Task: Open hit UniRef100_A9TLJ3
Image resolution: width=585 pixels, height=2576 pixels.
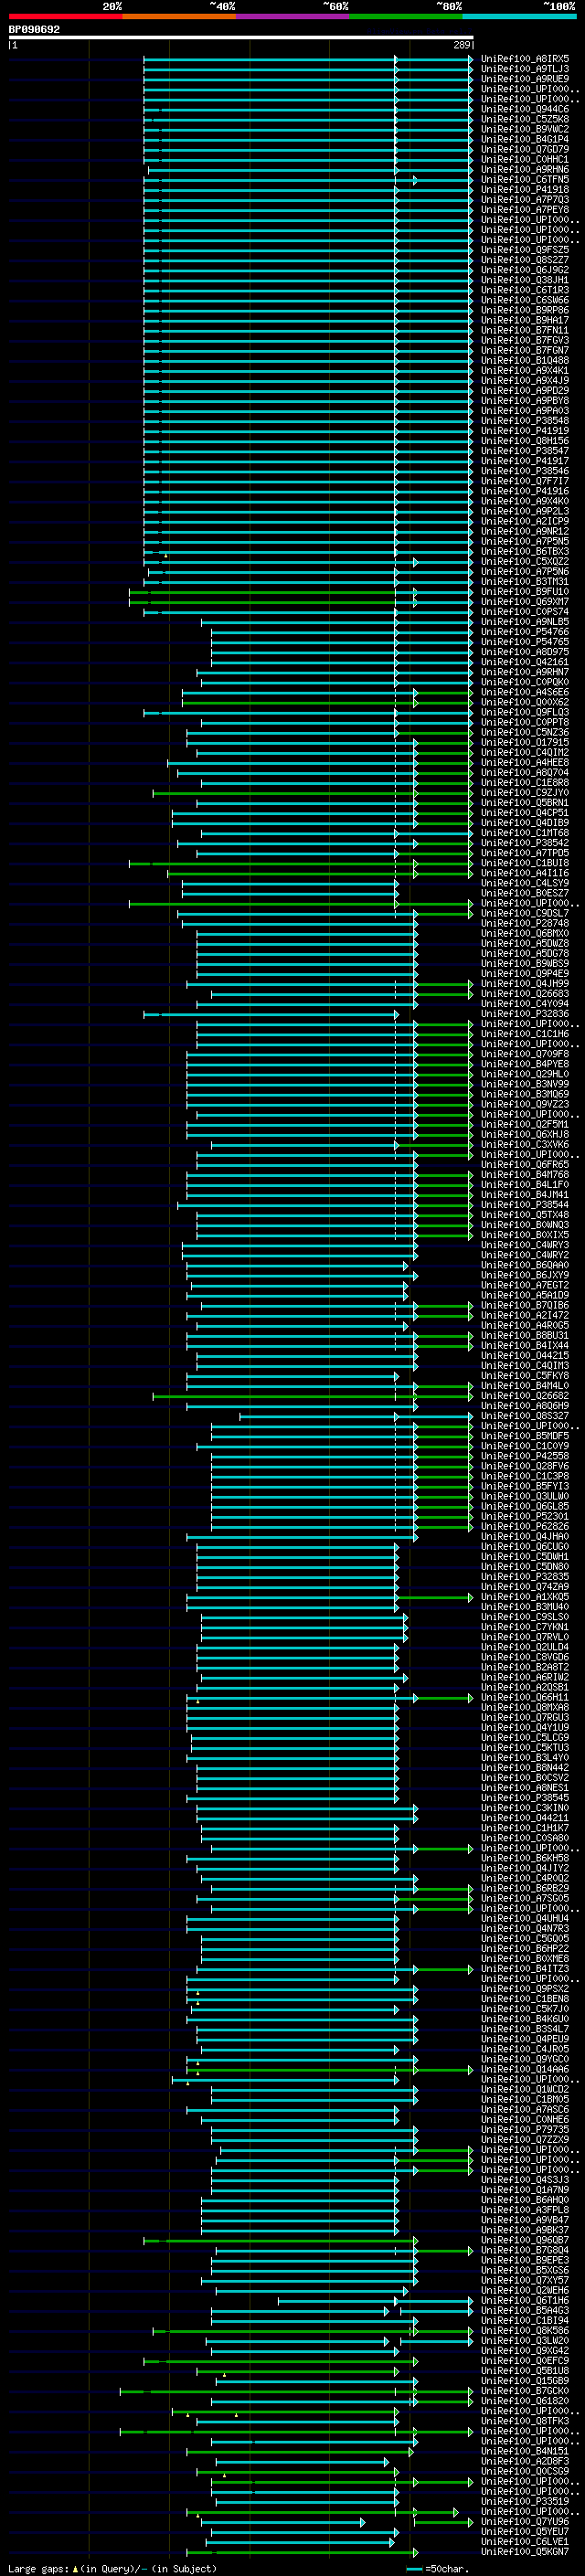Action: tap(525, 69)
